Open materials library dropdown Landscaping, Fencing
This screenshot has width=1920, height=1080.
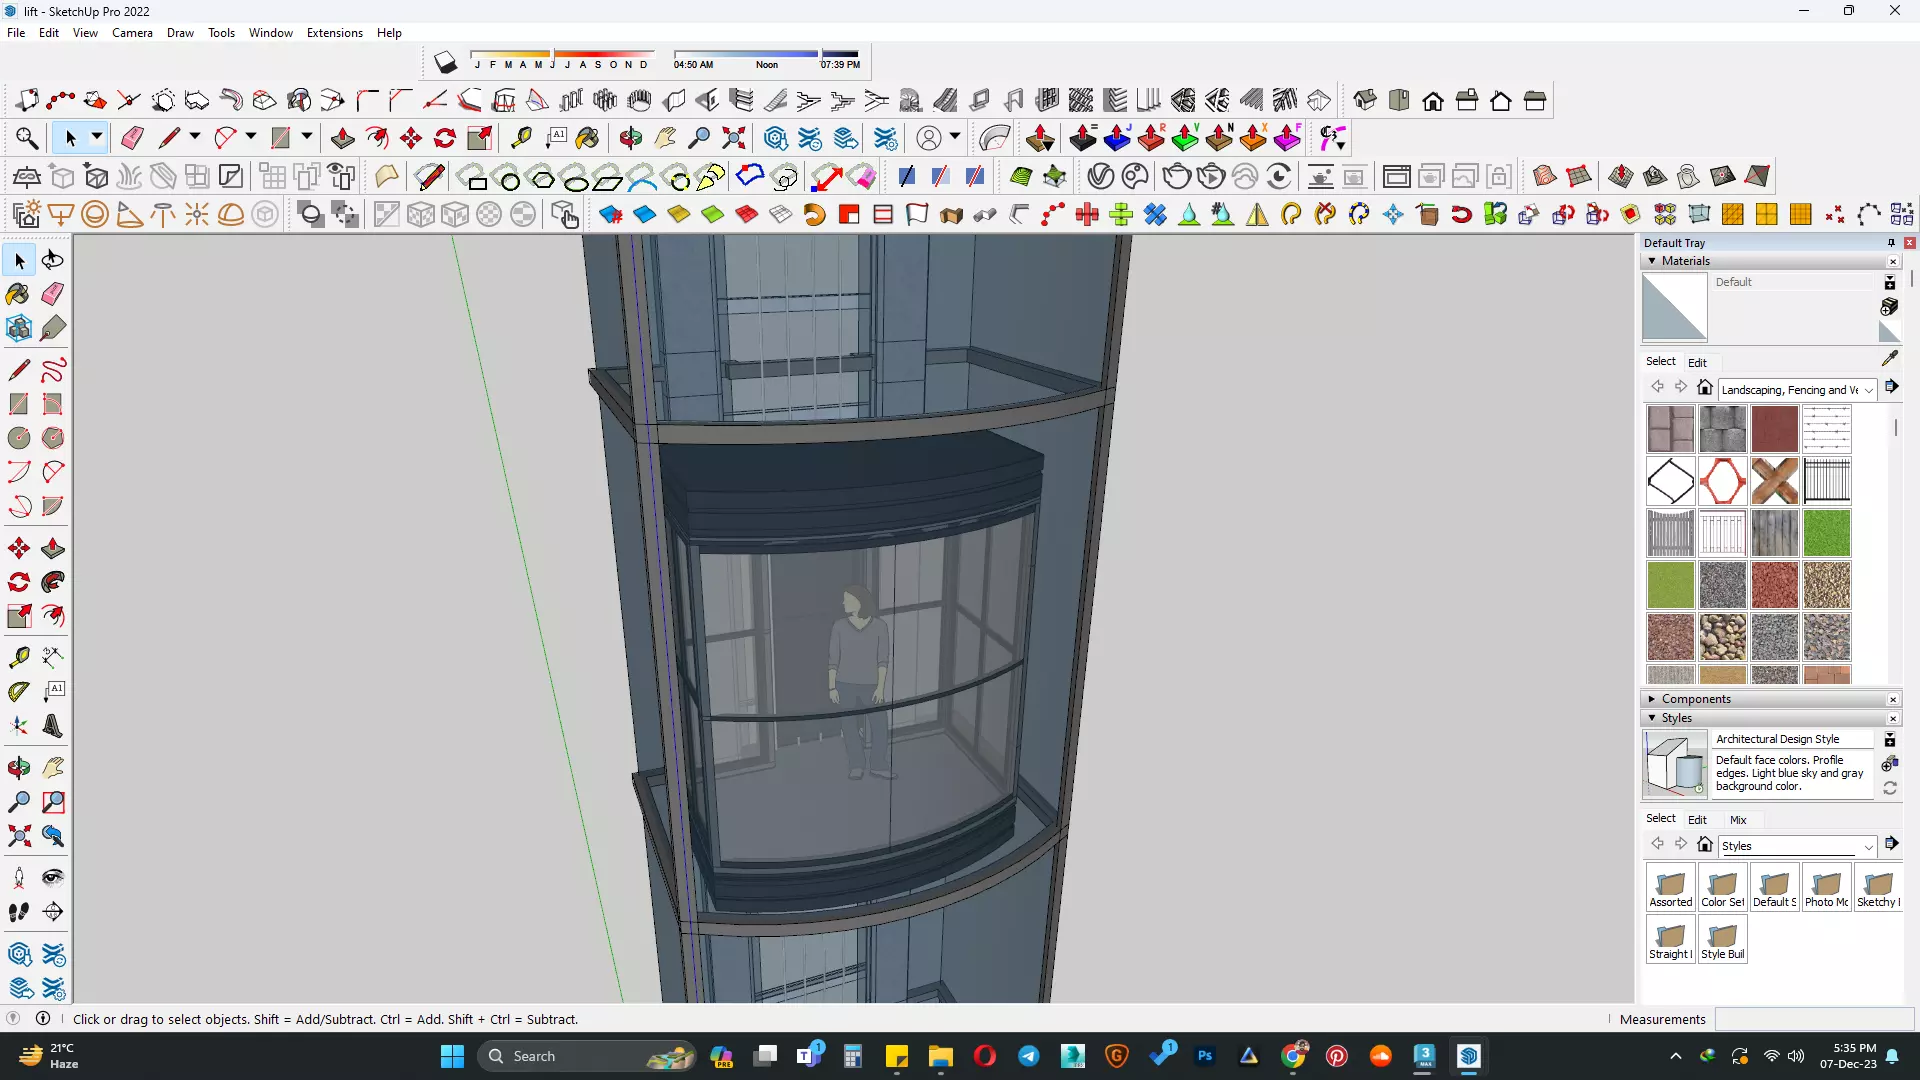(x=1797, y=390)
